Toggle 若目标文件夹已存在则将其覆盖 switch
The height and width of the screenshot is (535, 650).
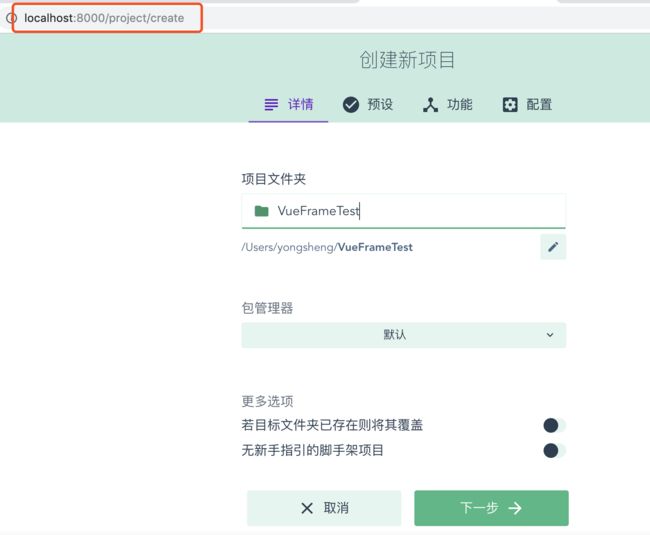tap(554, 425)
